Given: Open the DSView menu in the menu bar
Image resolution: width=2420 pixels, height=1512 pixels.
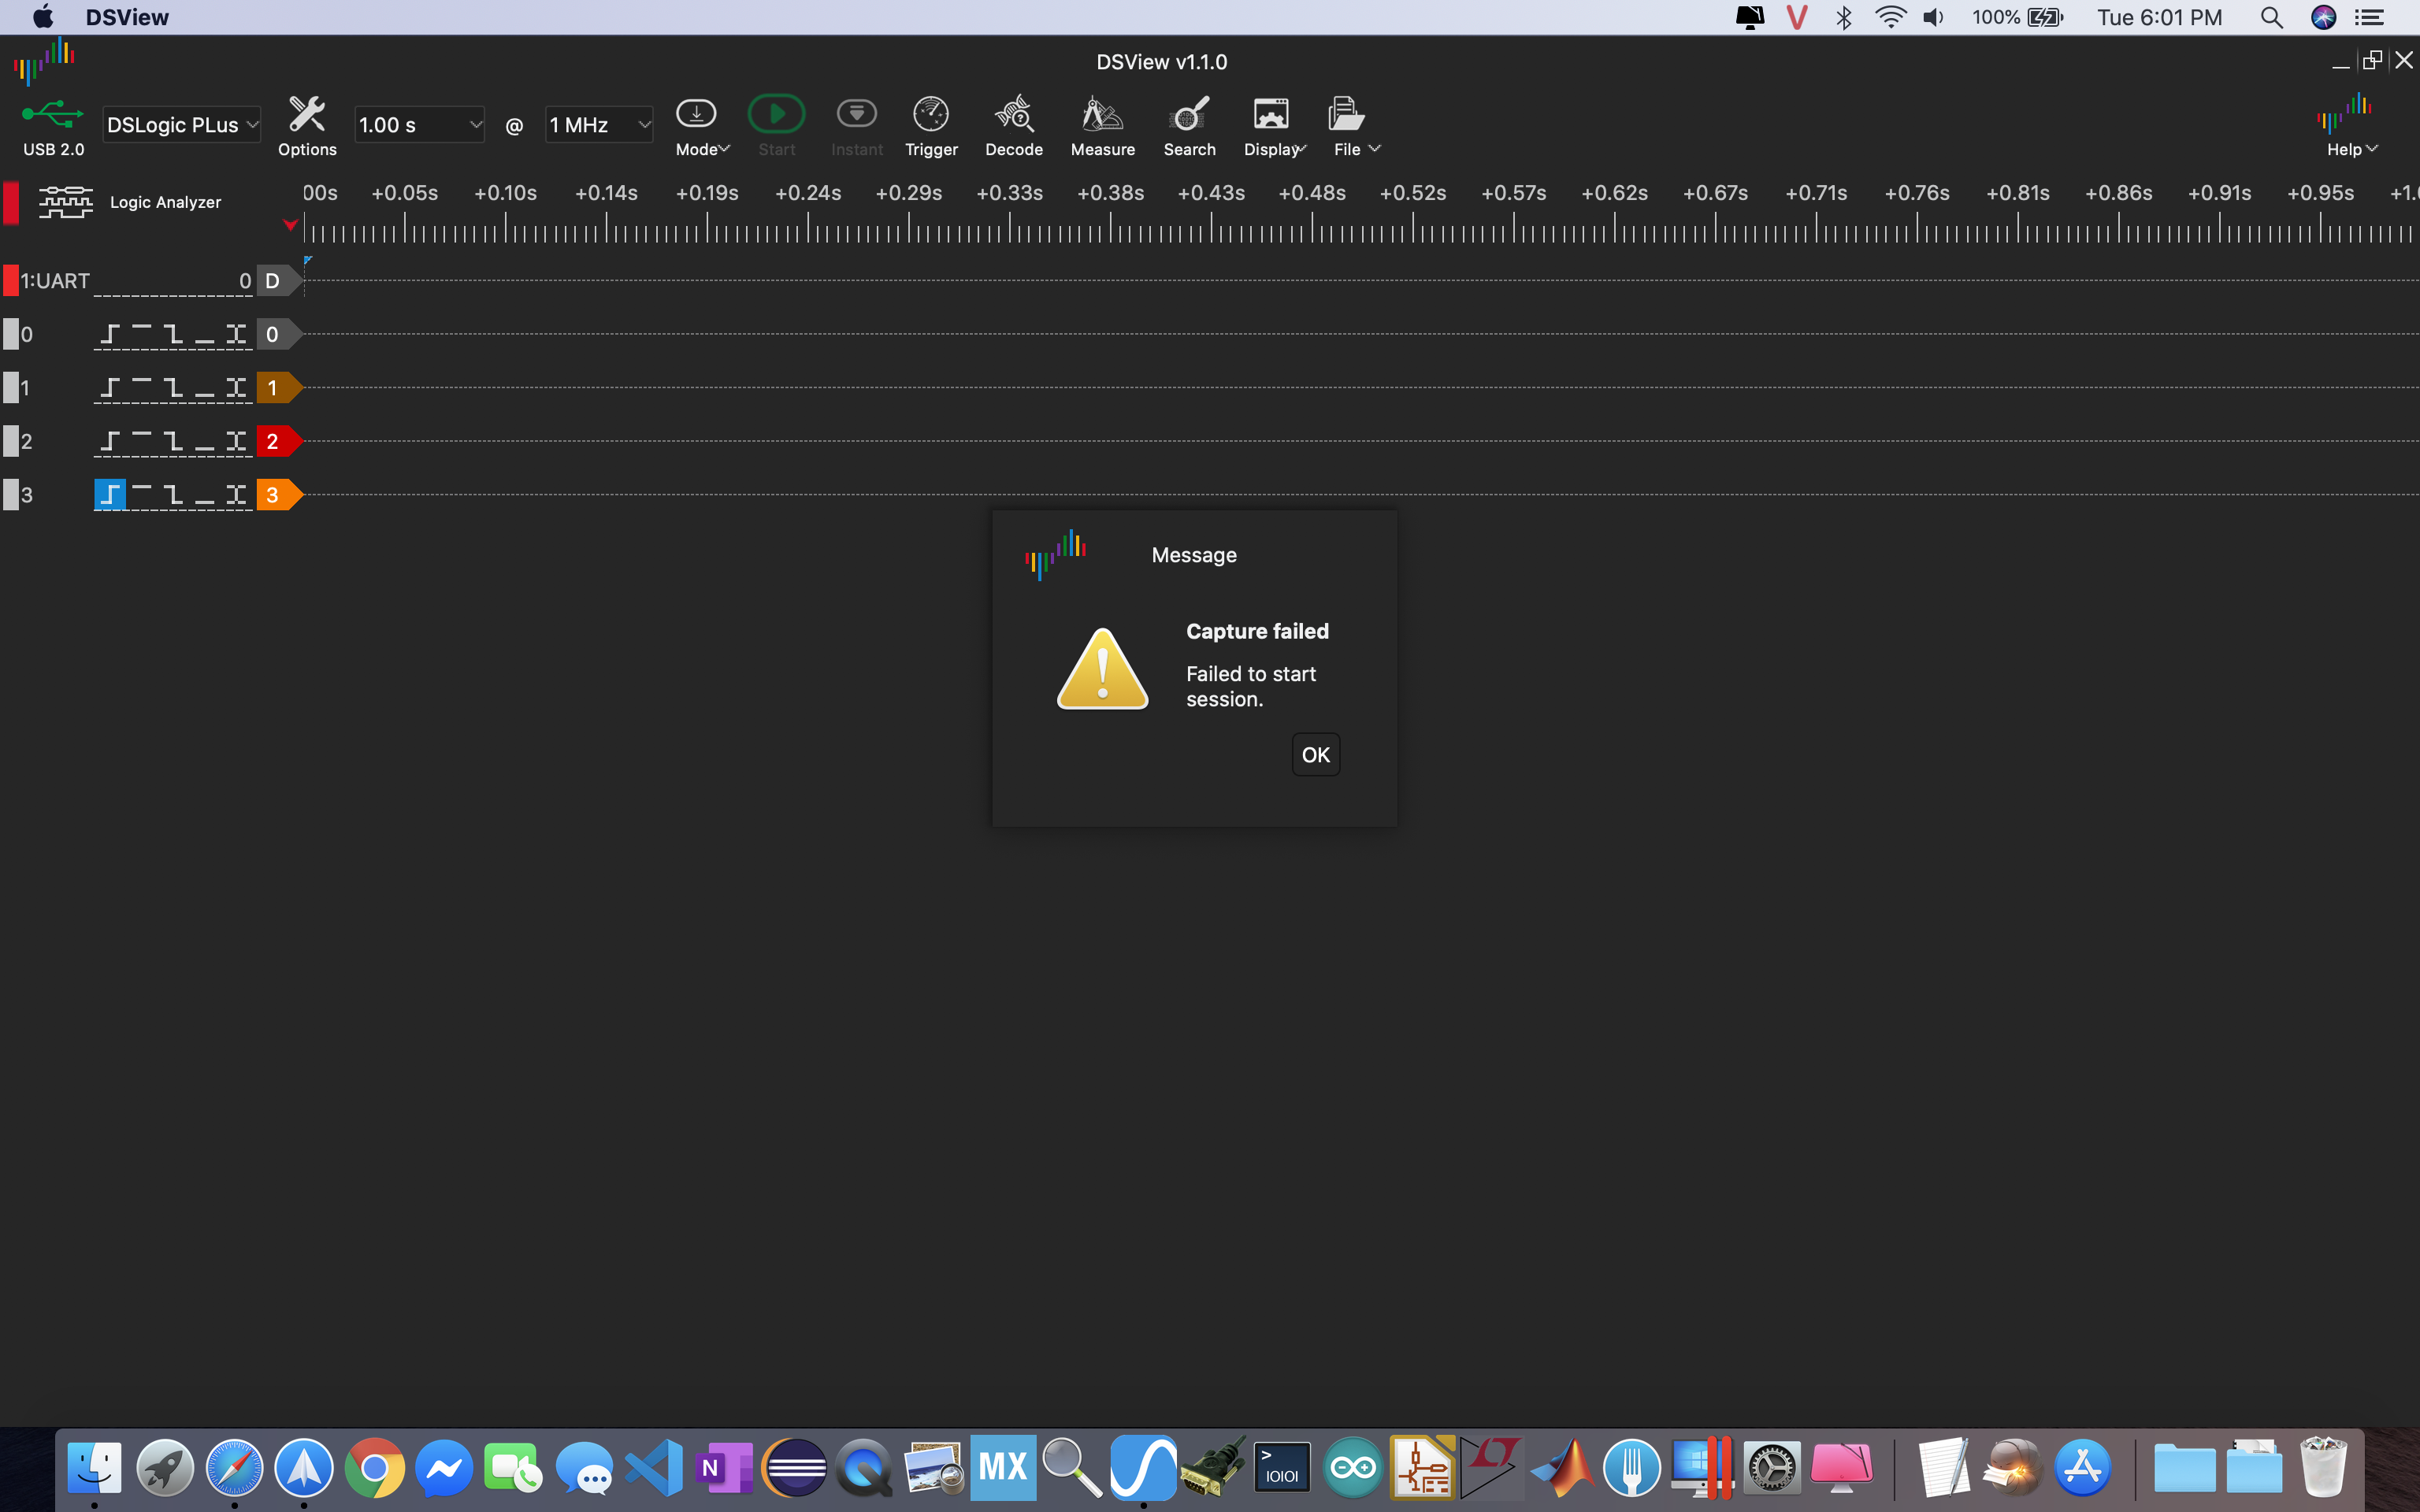Looking at the screenshot, I should (127, 16).
